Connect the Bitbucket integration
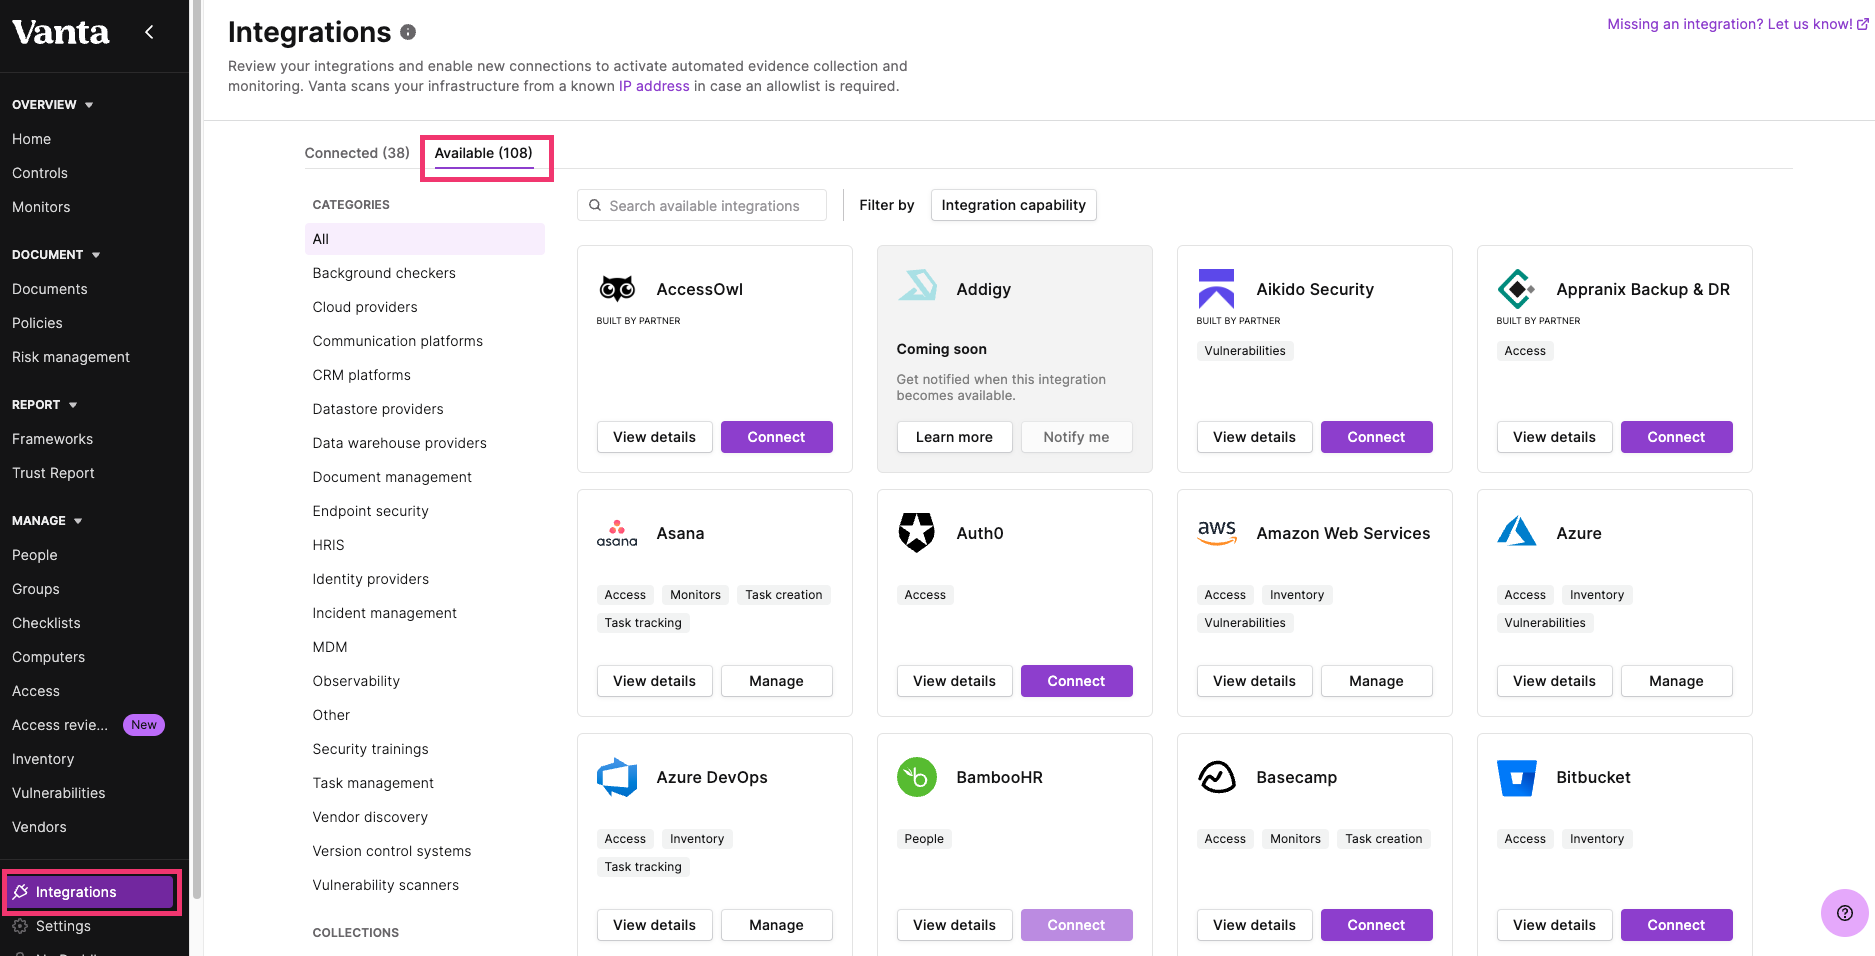 tap(1676, 925)
